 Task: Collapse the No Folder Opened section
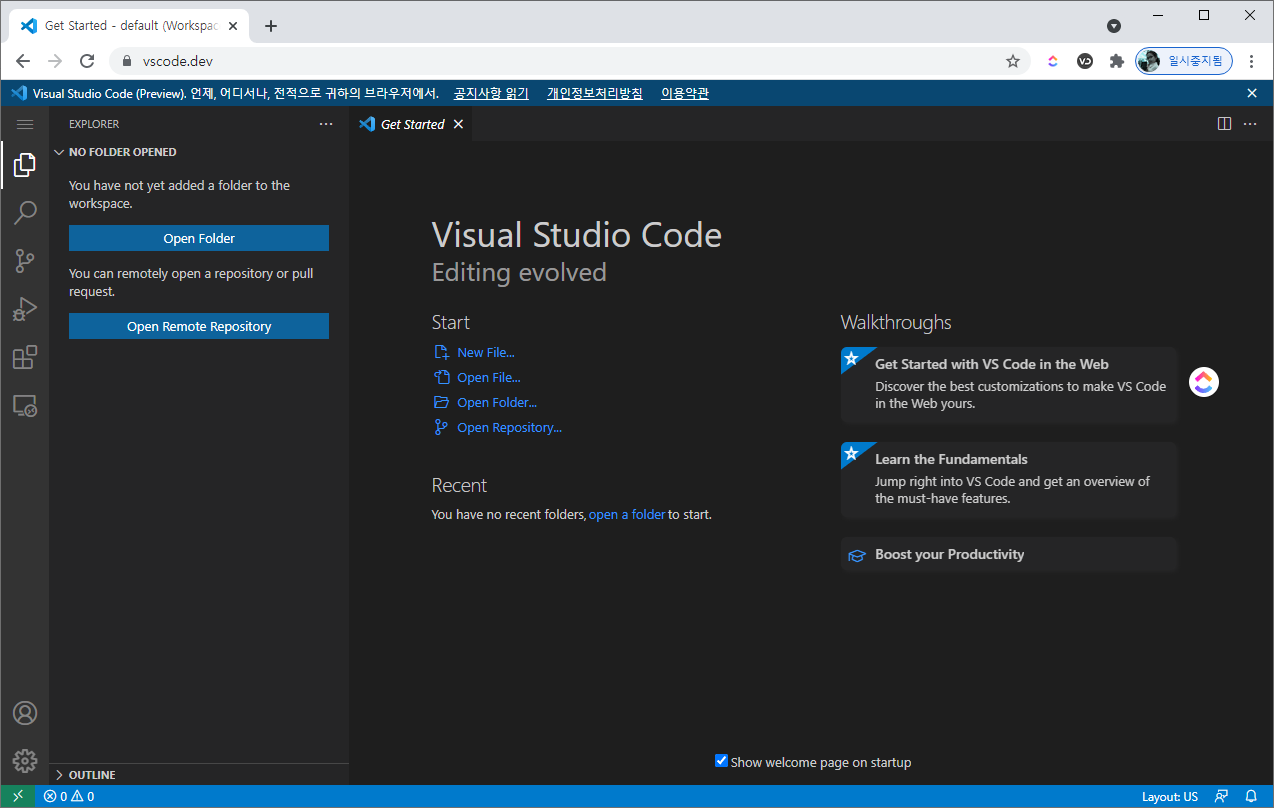pyautogui.click(x=198, y=152)
